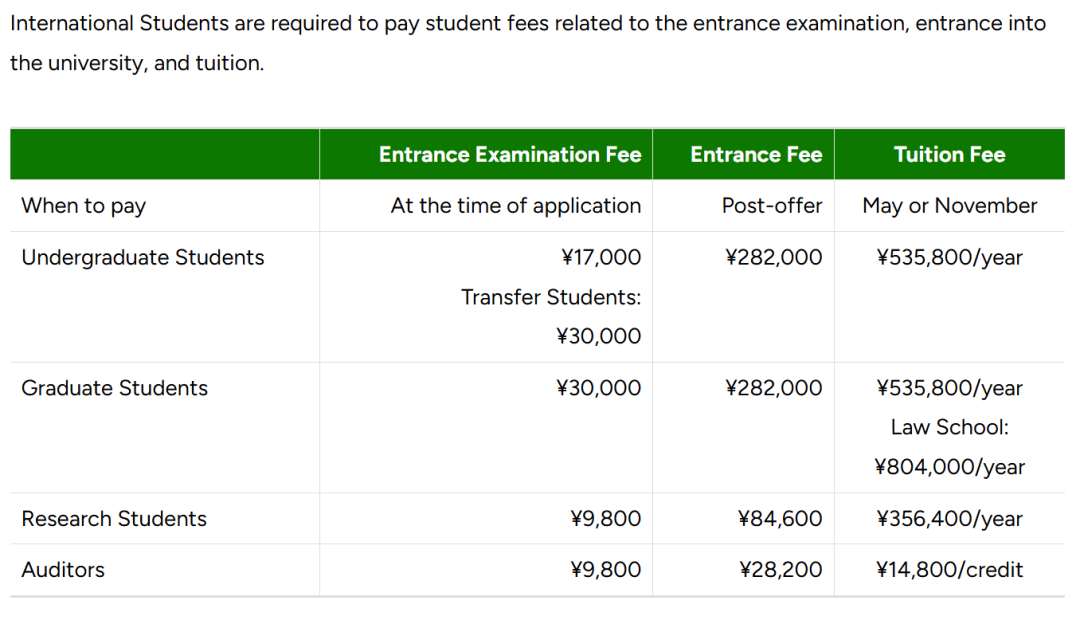The height and width of the screenshot is (624, 1080).
Task: Select the Undergraduate Students row label
Action: tap(143, 258)
